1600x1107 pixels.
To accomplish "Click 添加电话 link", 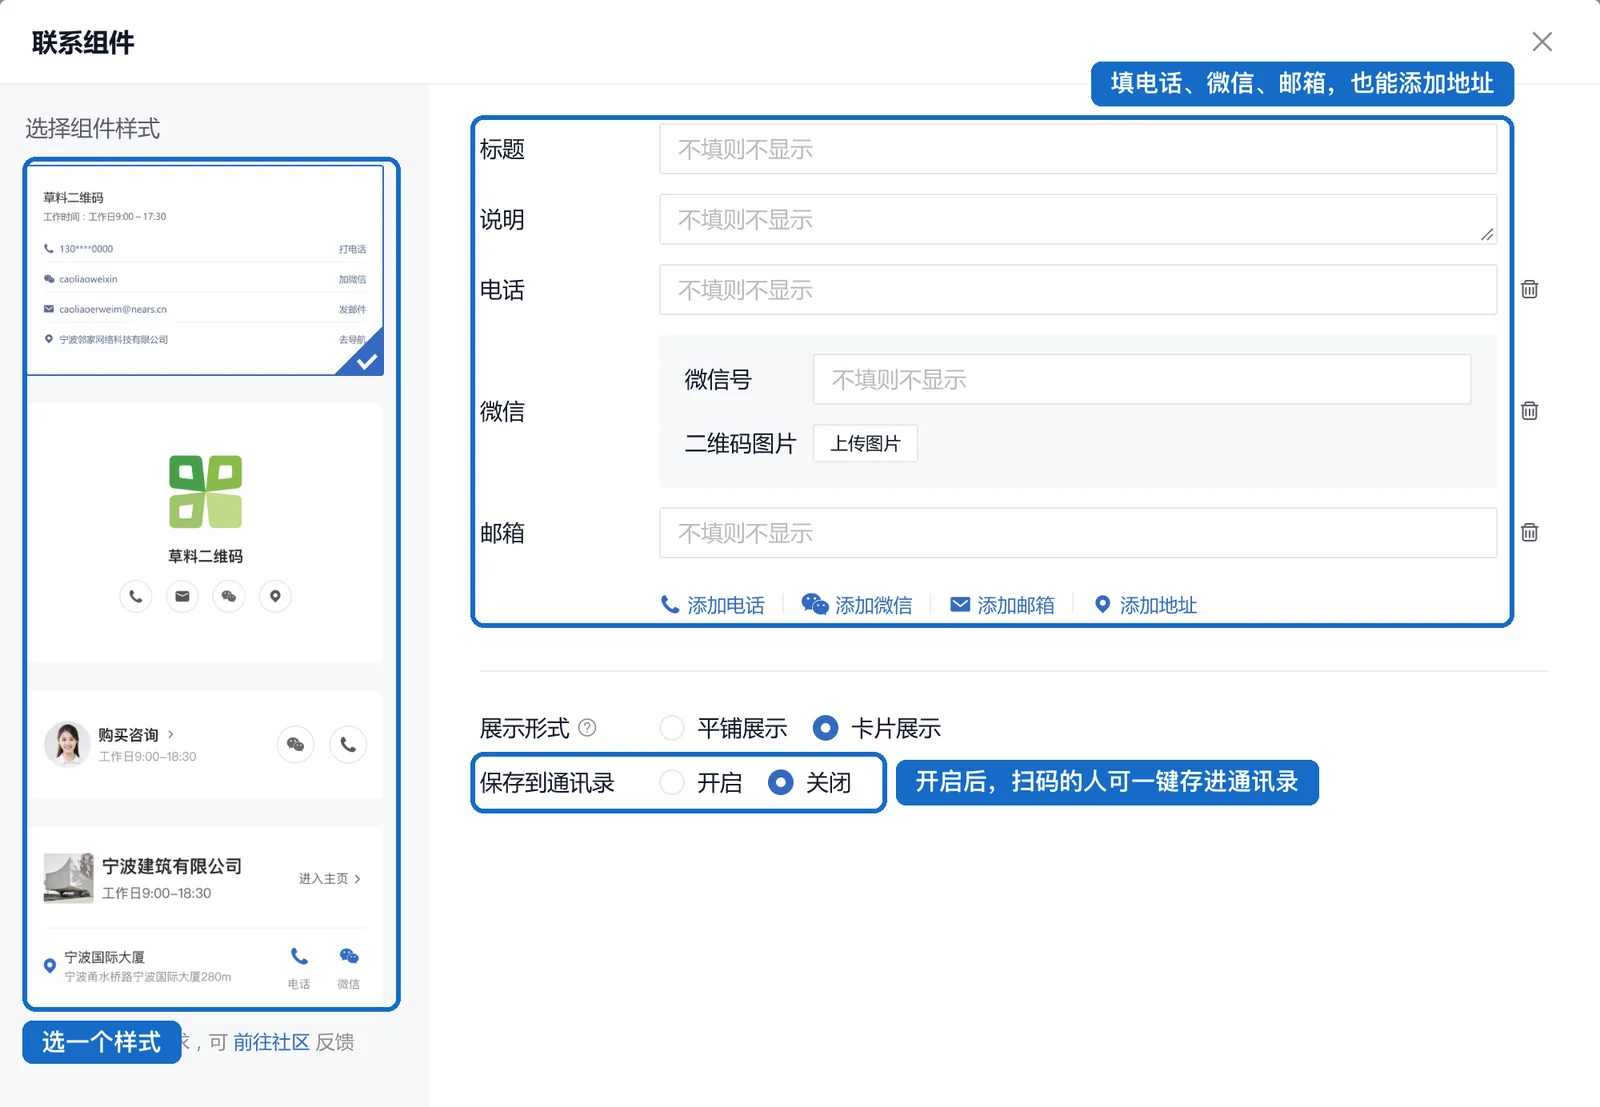I will tap(712, 605).
